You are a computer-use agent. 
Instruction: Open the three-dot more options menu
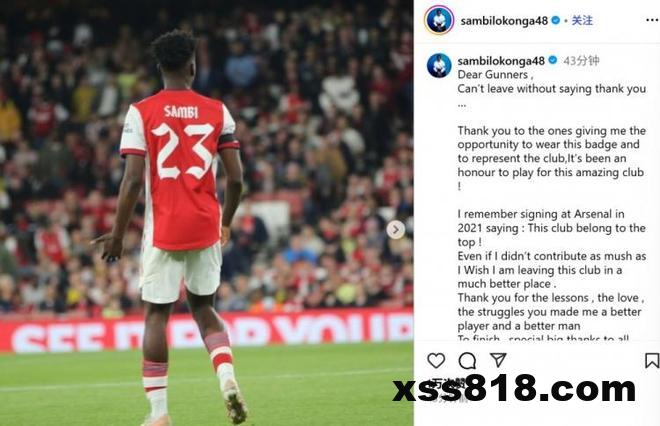point(652,20)
